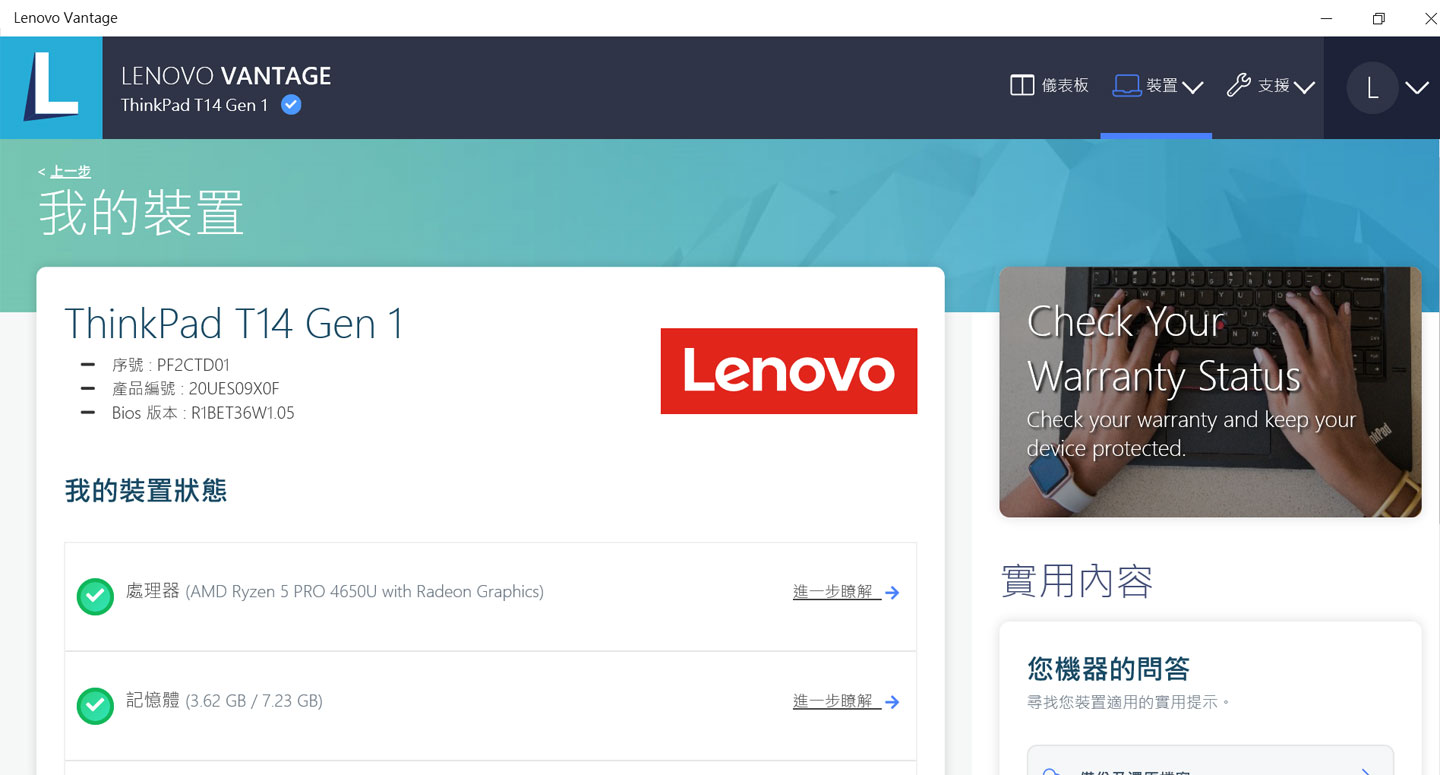Click the 實用內容 heading
This screenshot has width=1440, height=775.
click(1077, 581)
